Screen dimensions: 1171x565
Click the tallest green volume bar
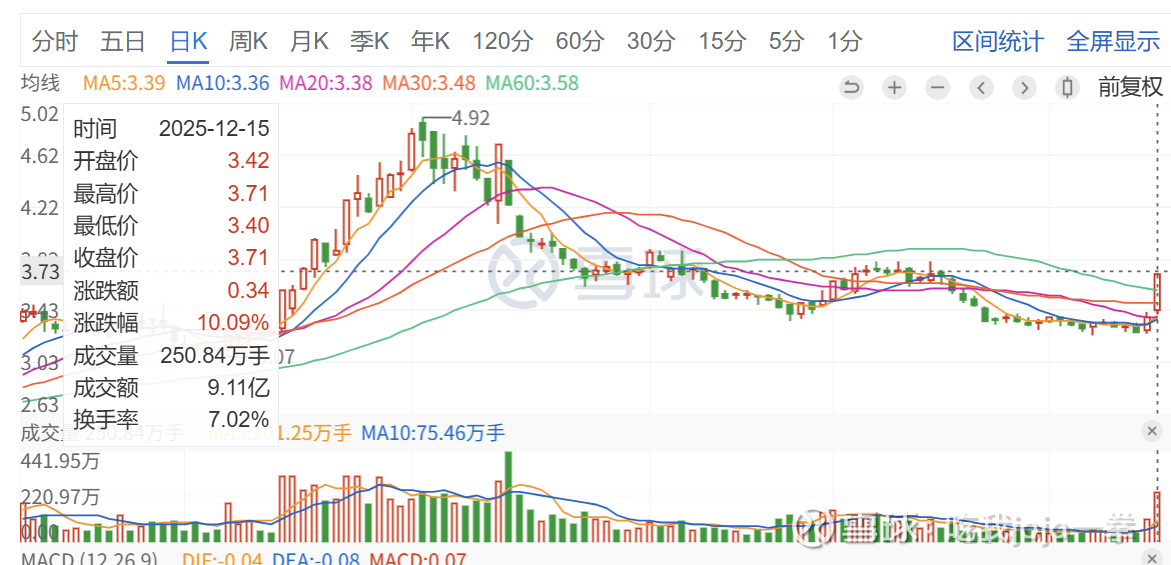[x=508, y=497]
